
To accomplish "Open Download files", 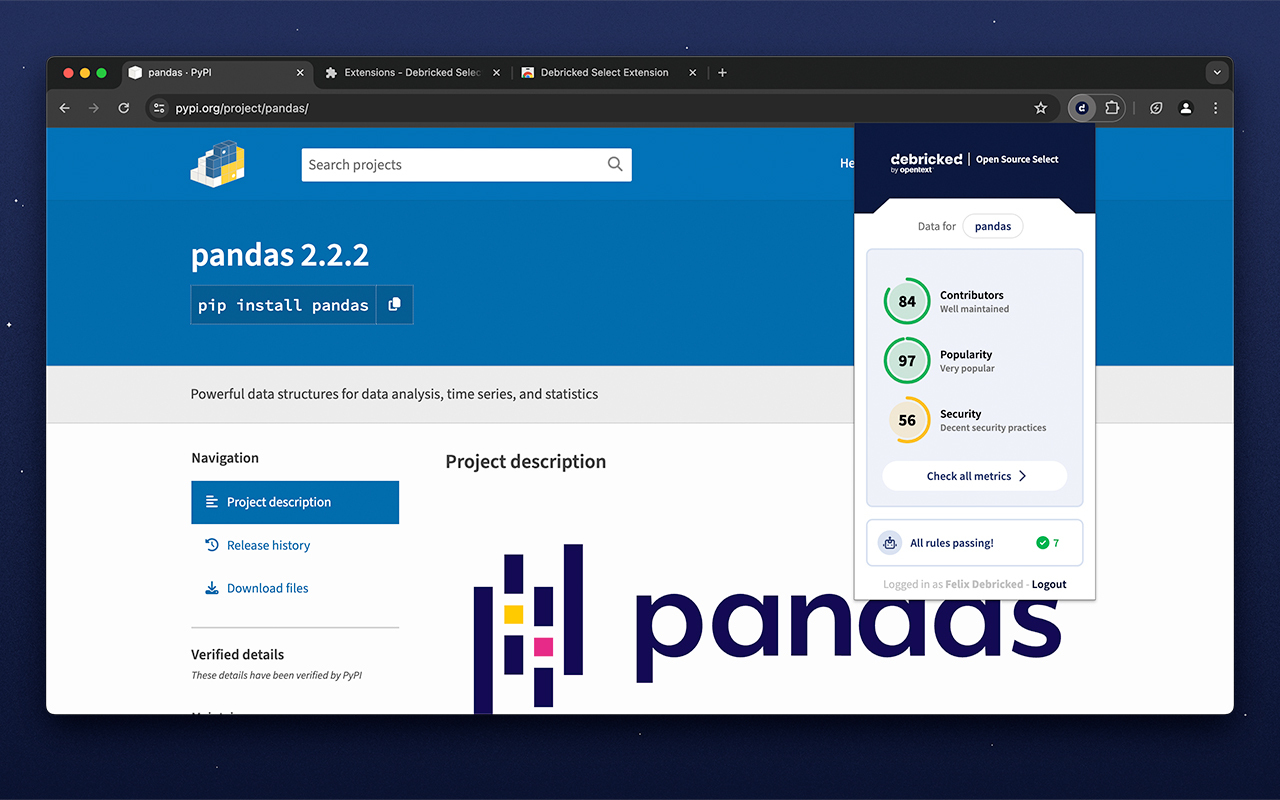I will [267, 588].
